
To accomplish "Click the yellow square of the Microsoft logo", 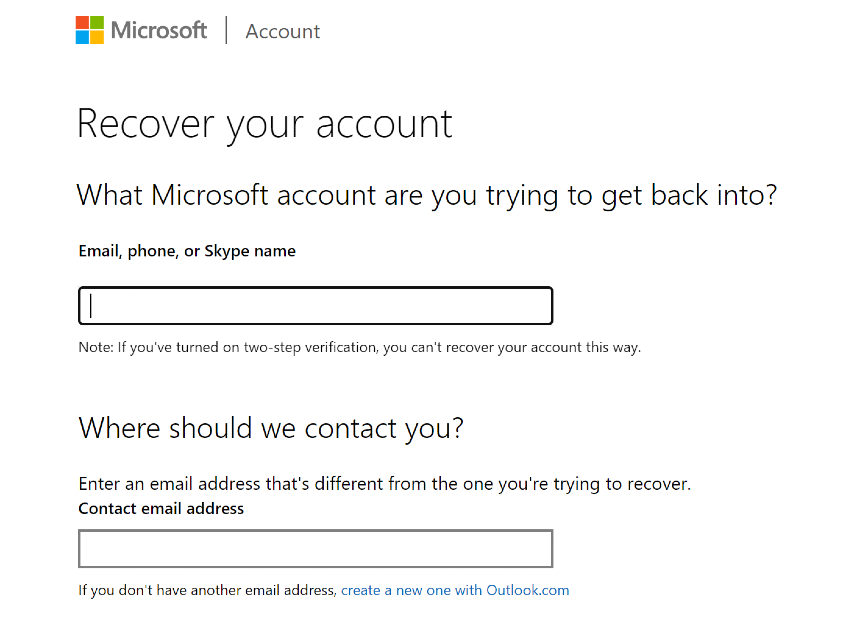I will pos(97,37).
